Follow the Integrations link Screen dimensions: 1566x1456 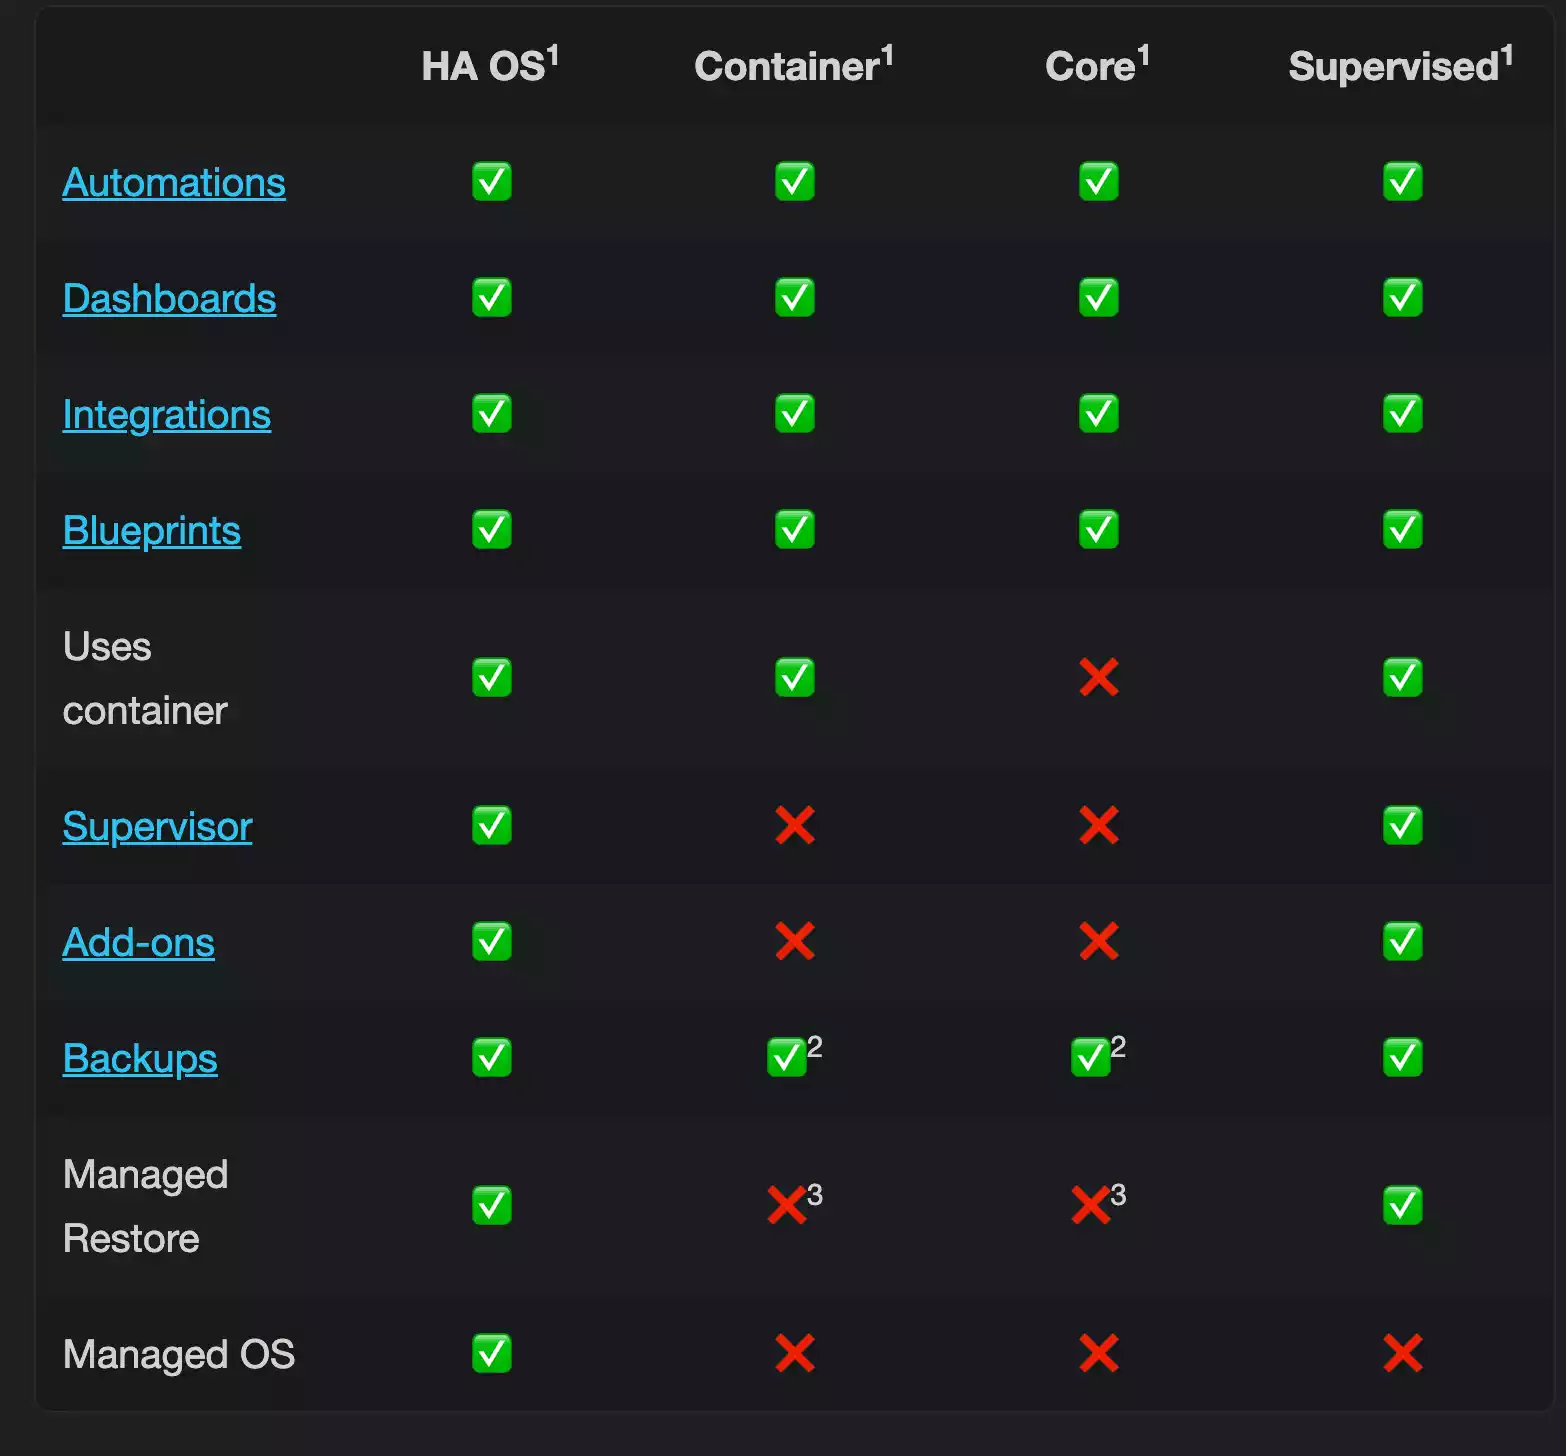pos(166,415)
